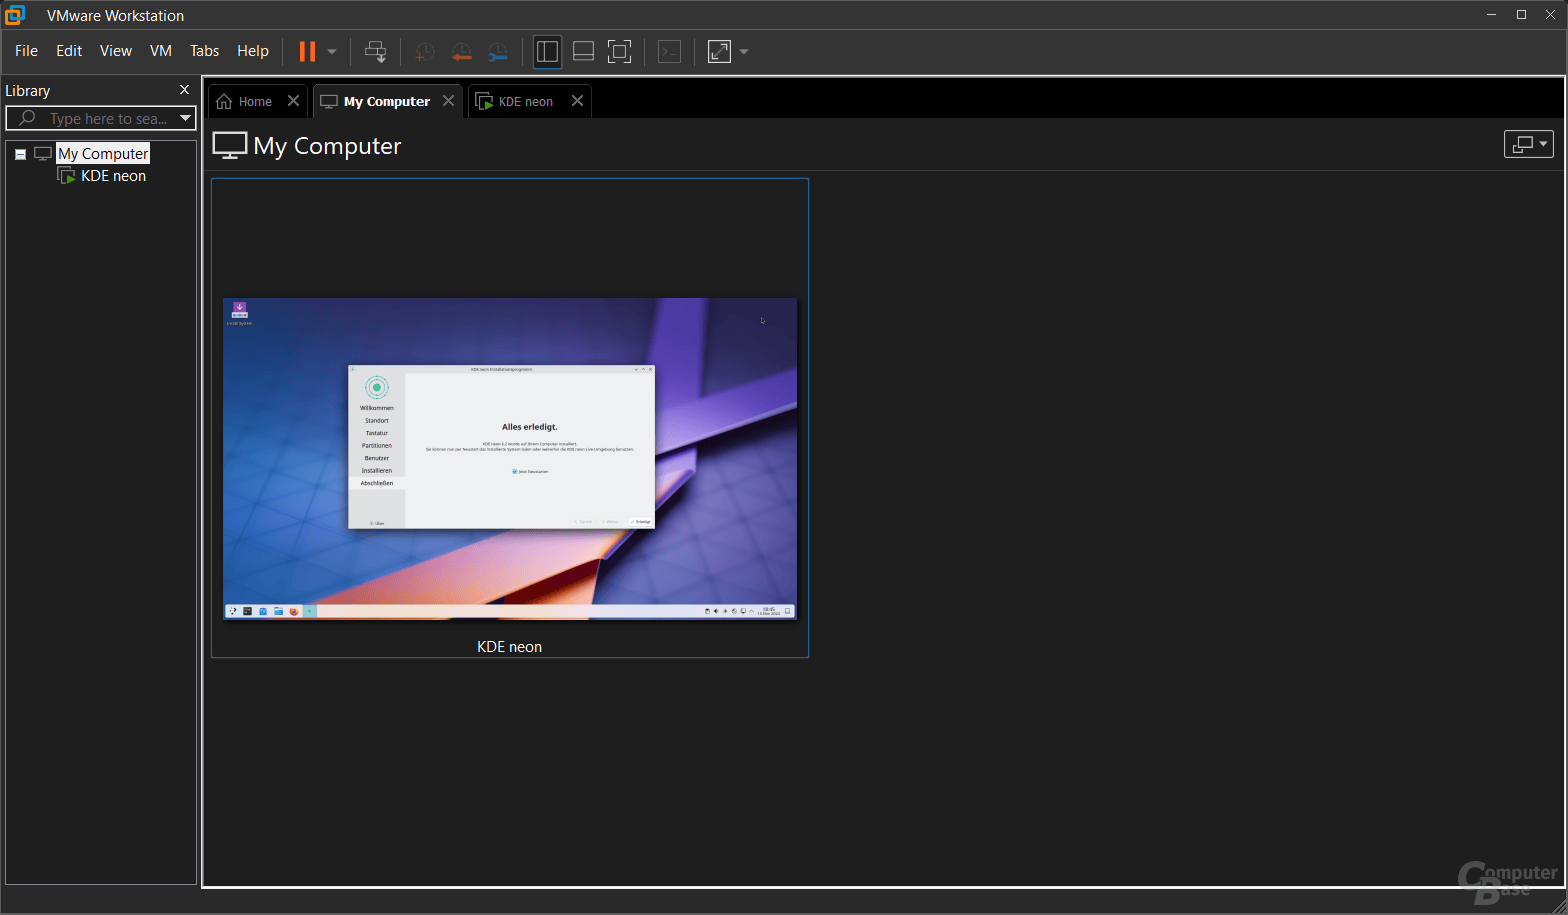Select KDE neon in the library tree
This screenshot has height=915, width=1568.
pos(114,176)
